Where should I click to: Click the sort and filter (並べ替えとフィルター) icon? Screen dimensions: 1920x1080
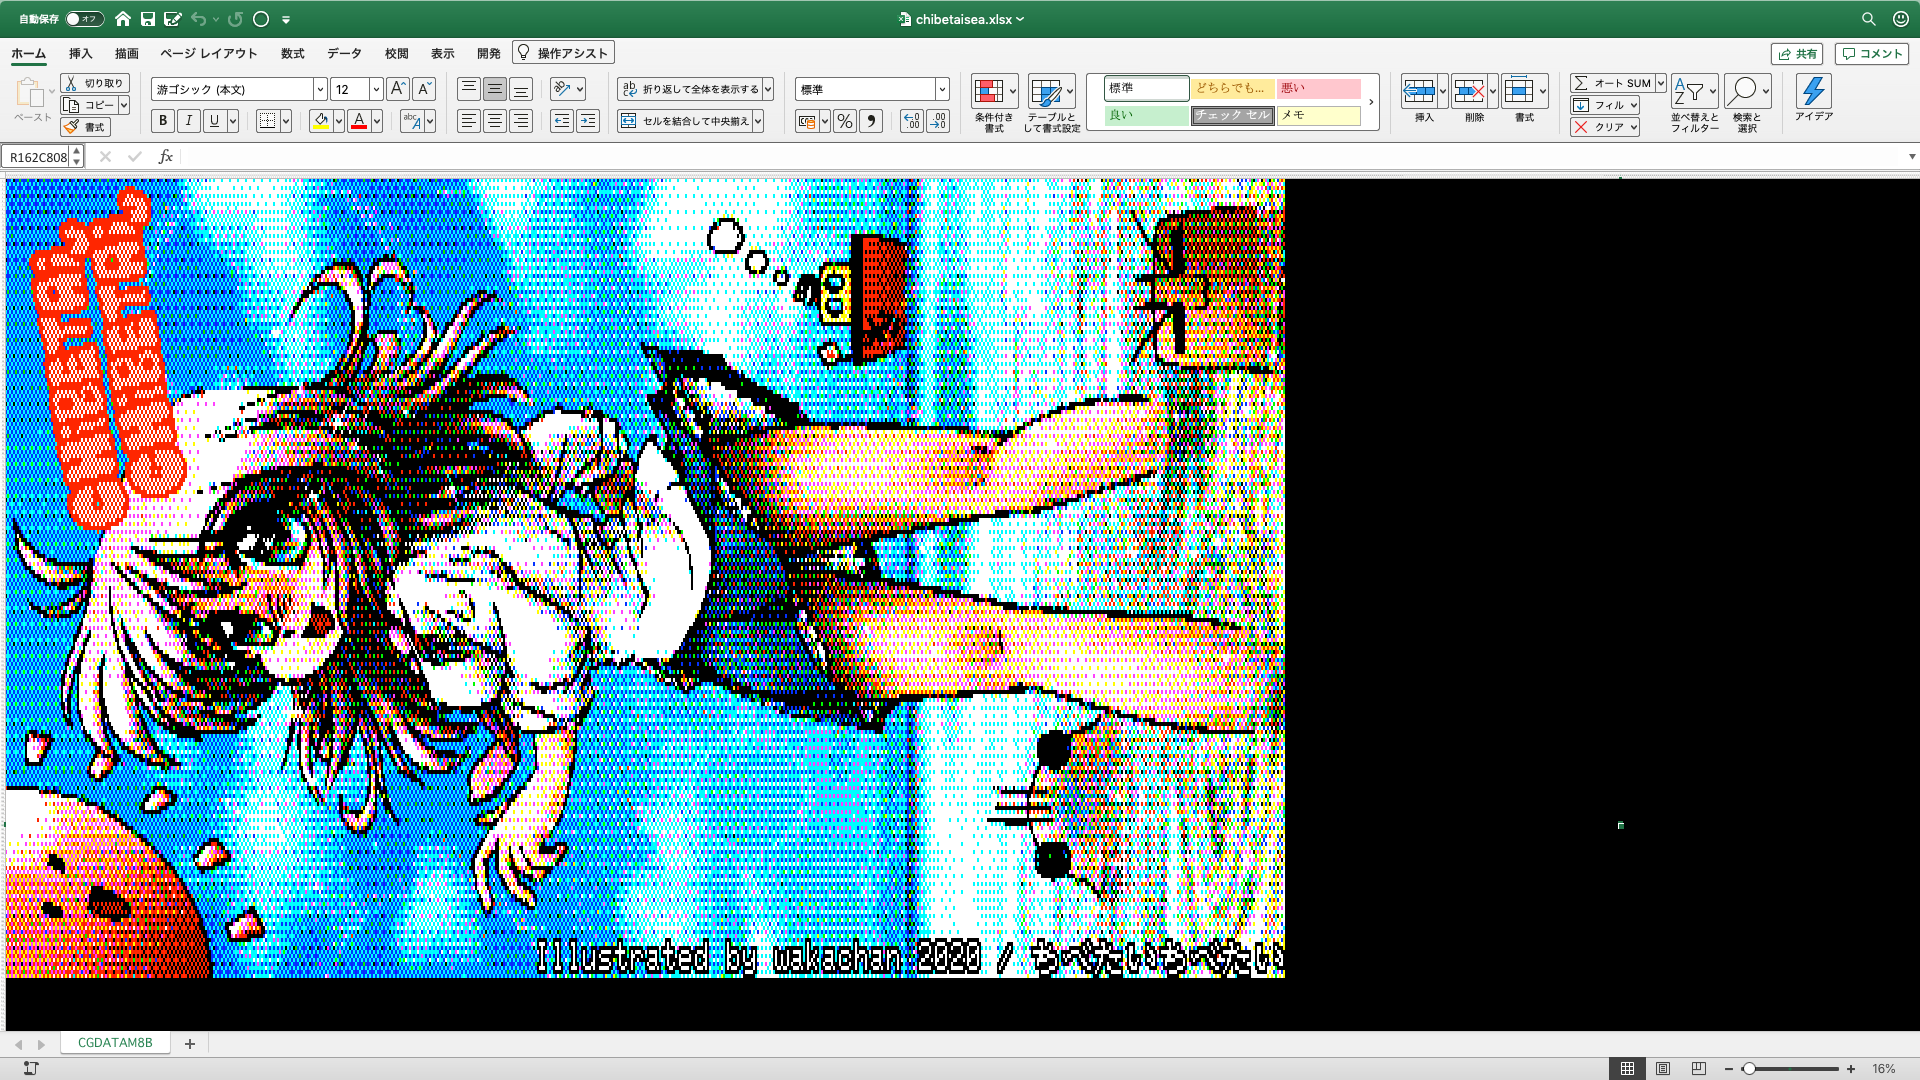pos(1688,92)
